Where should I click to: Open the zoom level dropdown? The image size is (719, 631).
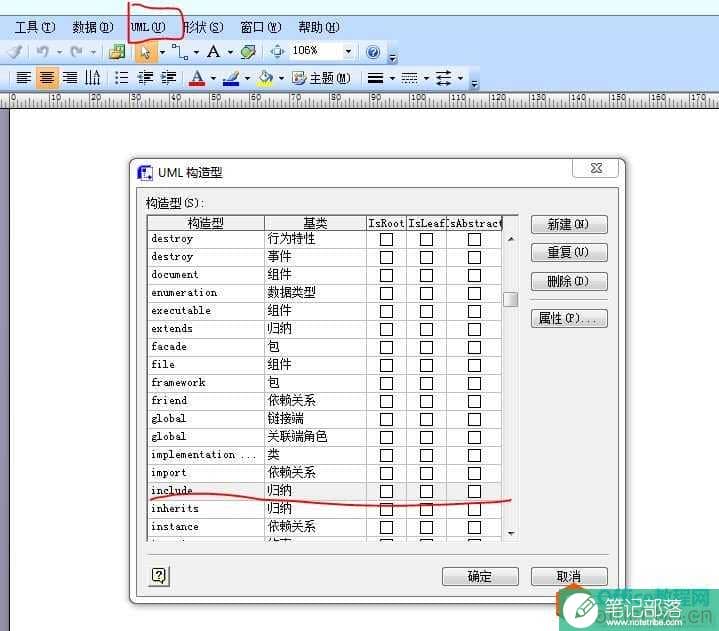click(348, 51)
